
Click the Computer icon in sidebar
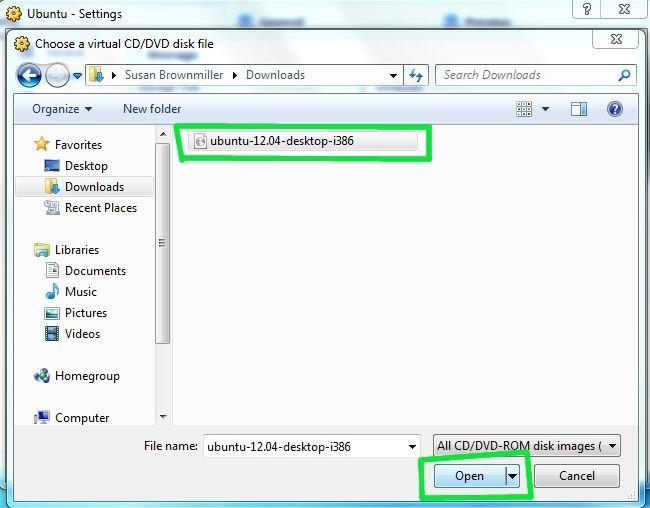tap(42, 417)
